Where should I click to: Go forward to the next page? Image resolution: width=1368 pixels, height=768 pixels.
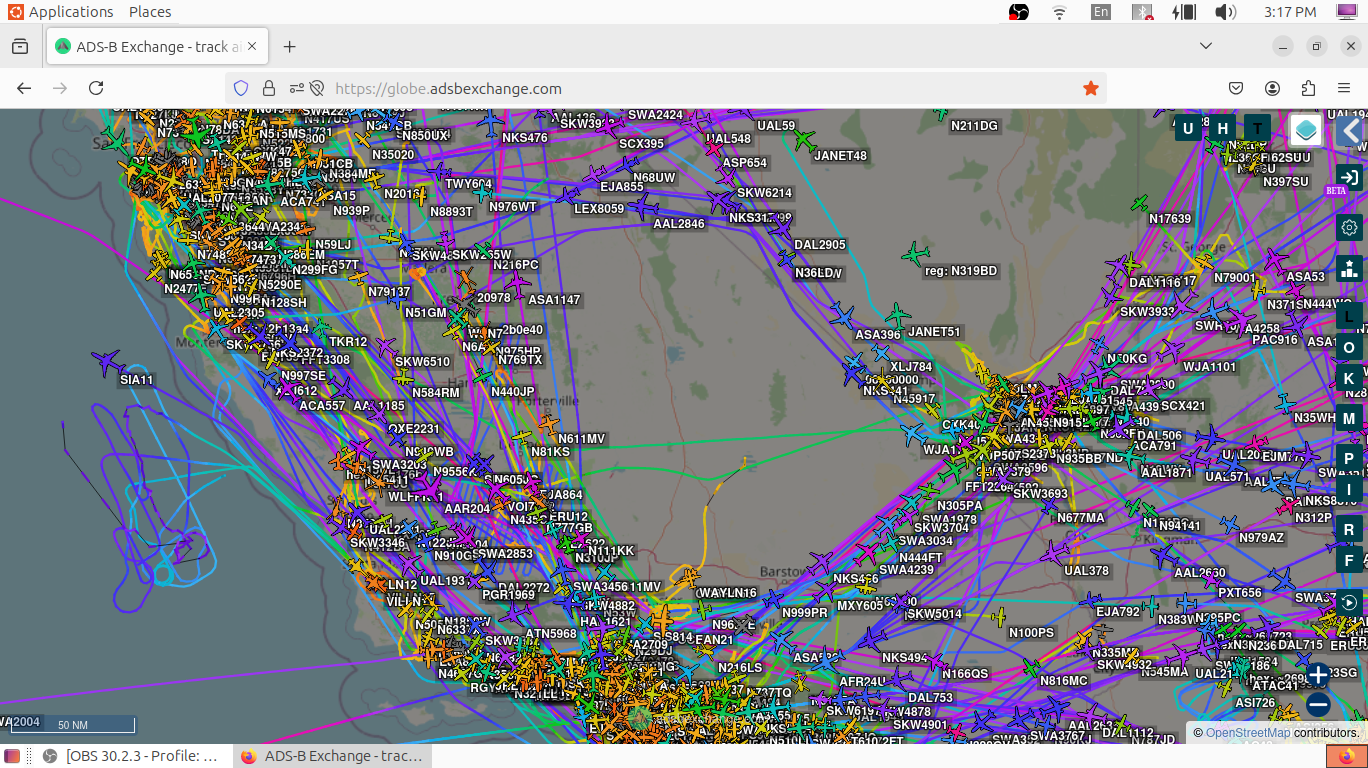pos(60,88)
